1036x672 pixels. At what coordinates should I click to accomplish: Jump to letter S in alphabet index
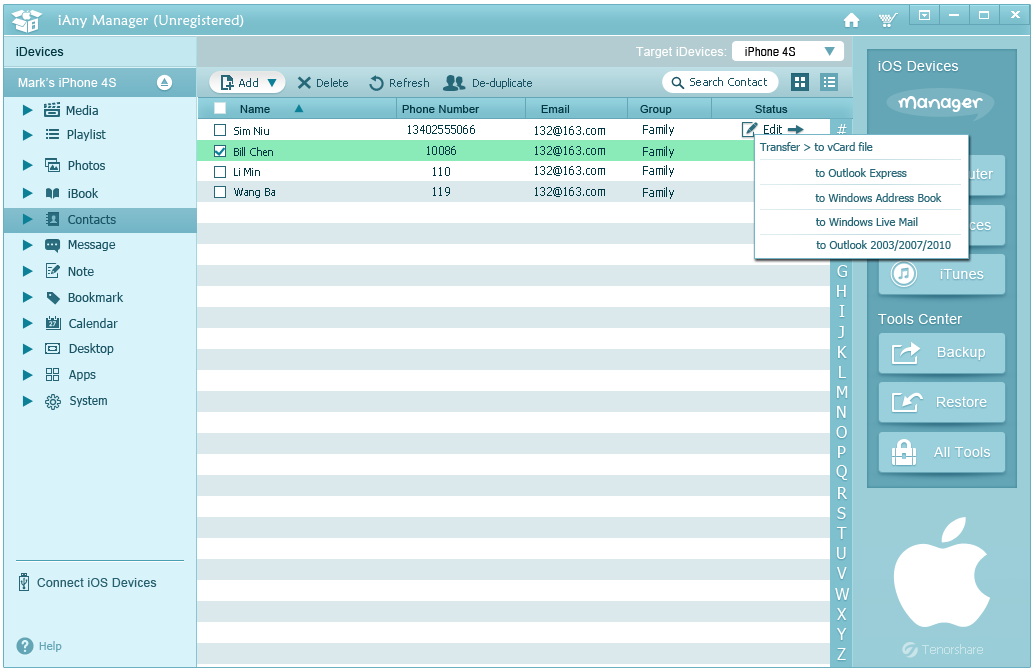coord(841,513)
